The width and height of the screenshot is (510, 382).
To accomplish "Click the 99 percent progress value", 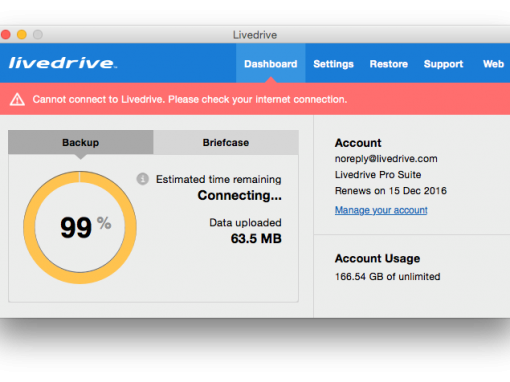I will 76,228.
